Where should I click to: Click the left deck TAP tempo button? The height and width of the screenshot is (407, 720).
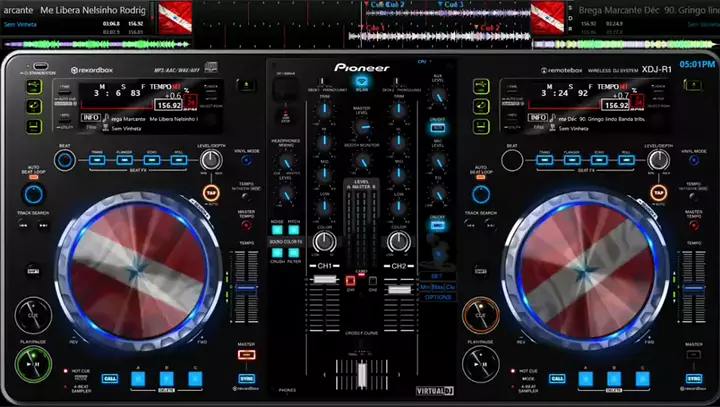click(x=211, y=193)
